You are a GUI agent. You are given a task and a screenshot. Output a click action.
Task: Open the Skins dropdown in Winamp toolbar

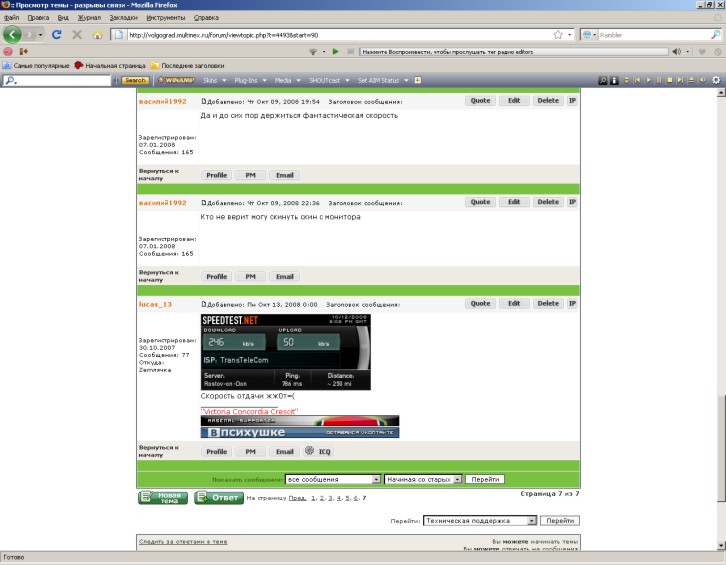213,80
